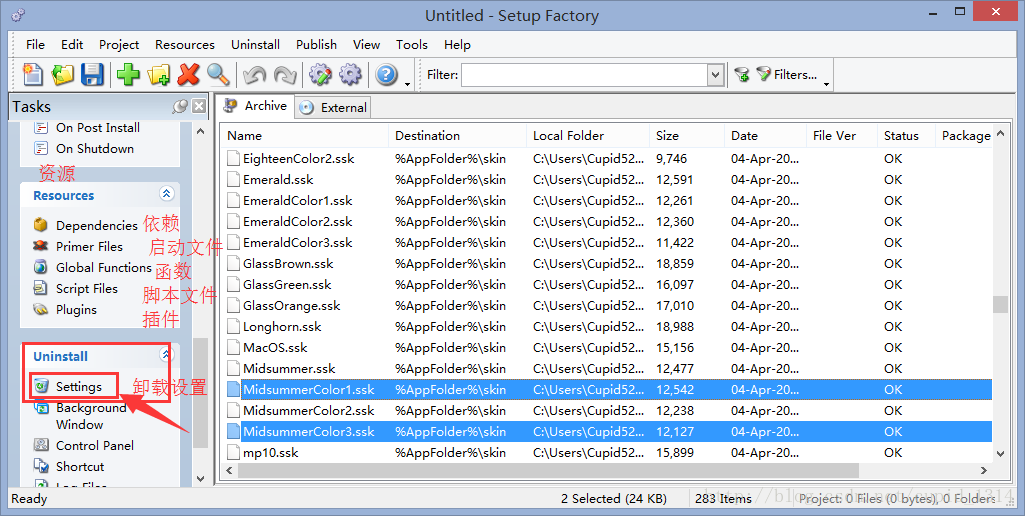Select mp10.ssk file row
The width and height of the screenshot is (1025, 516).
608,453
